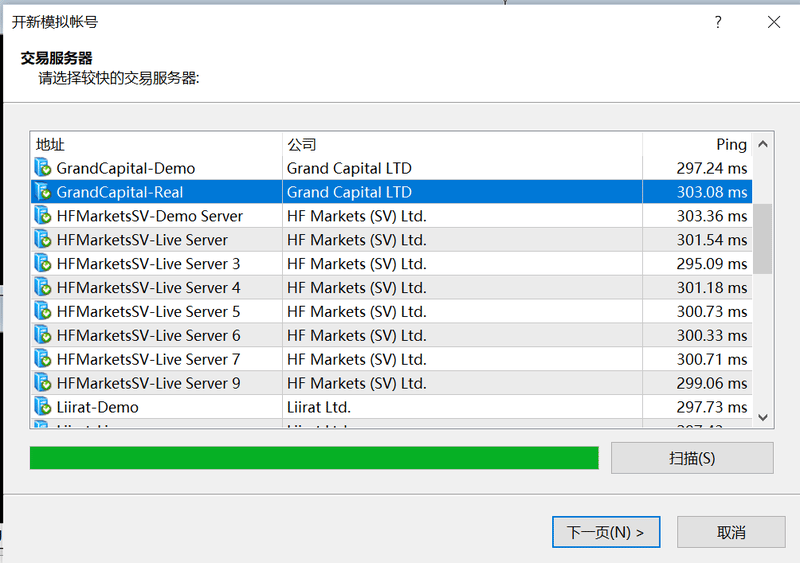Select HFMarketsSV-Live Server 7

(148, 359)
